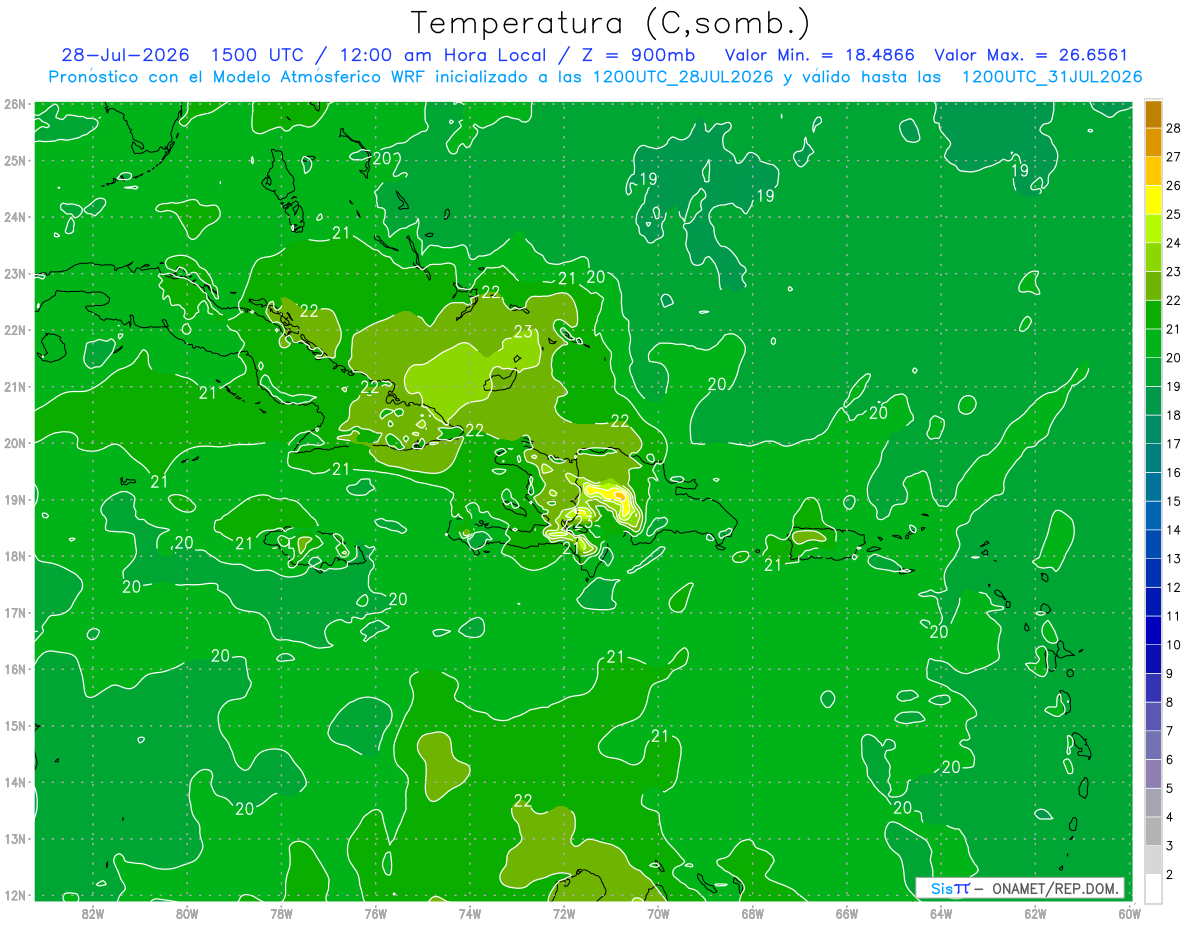Image resolution: width=1200 pixels, height=927 pixels.
Task: Click longitude axis label '82W'
Action: (93, 913)
